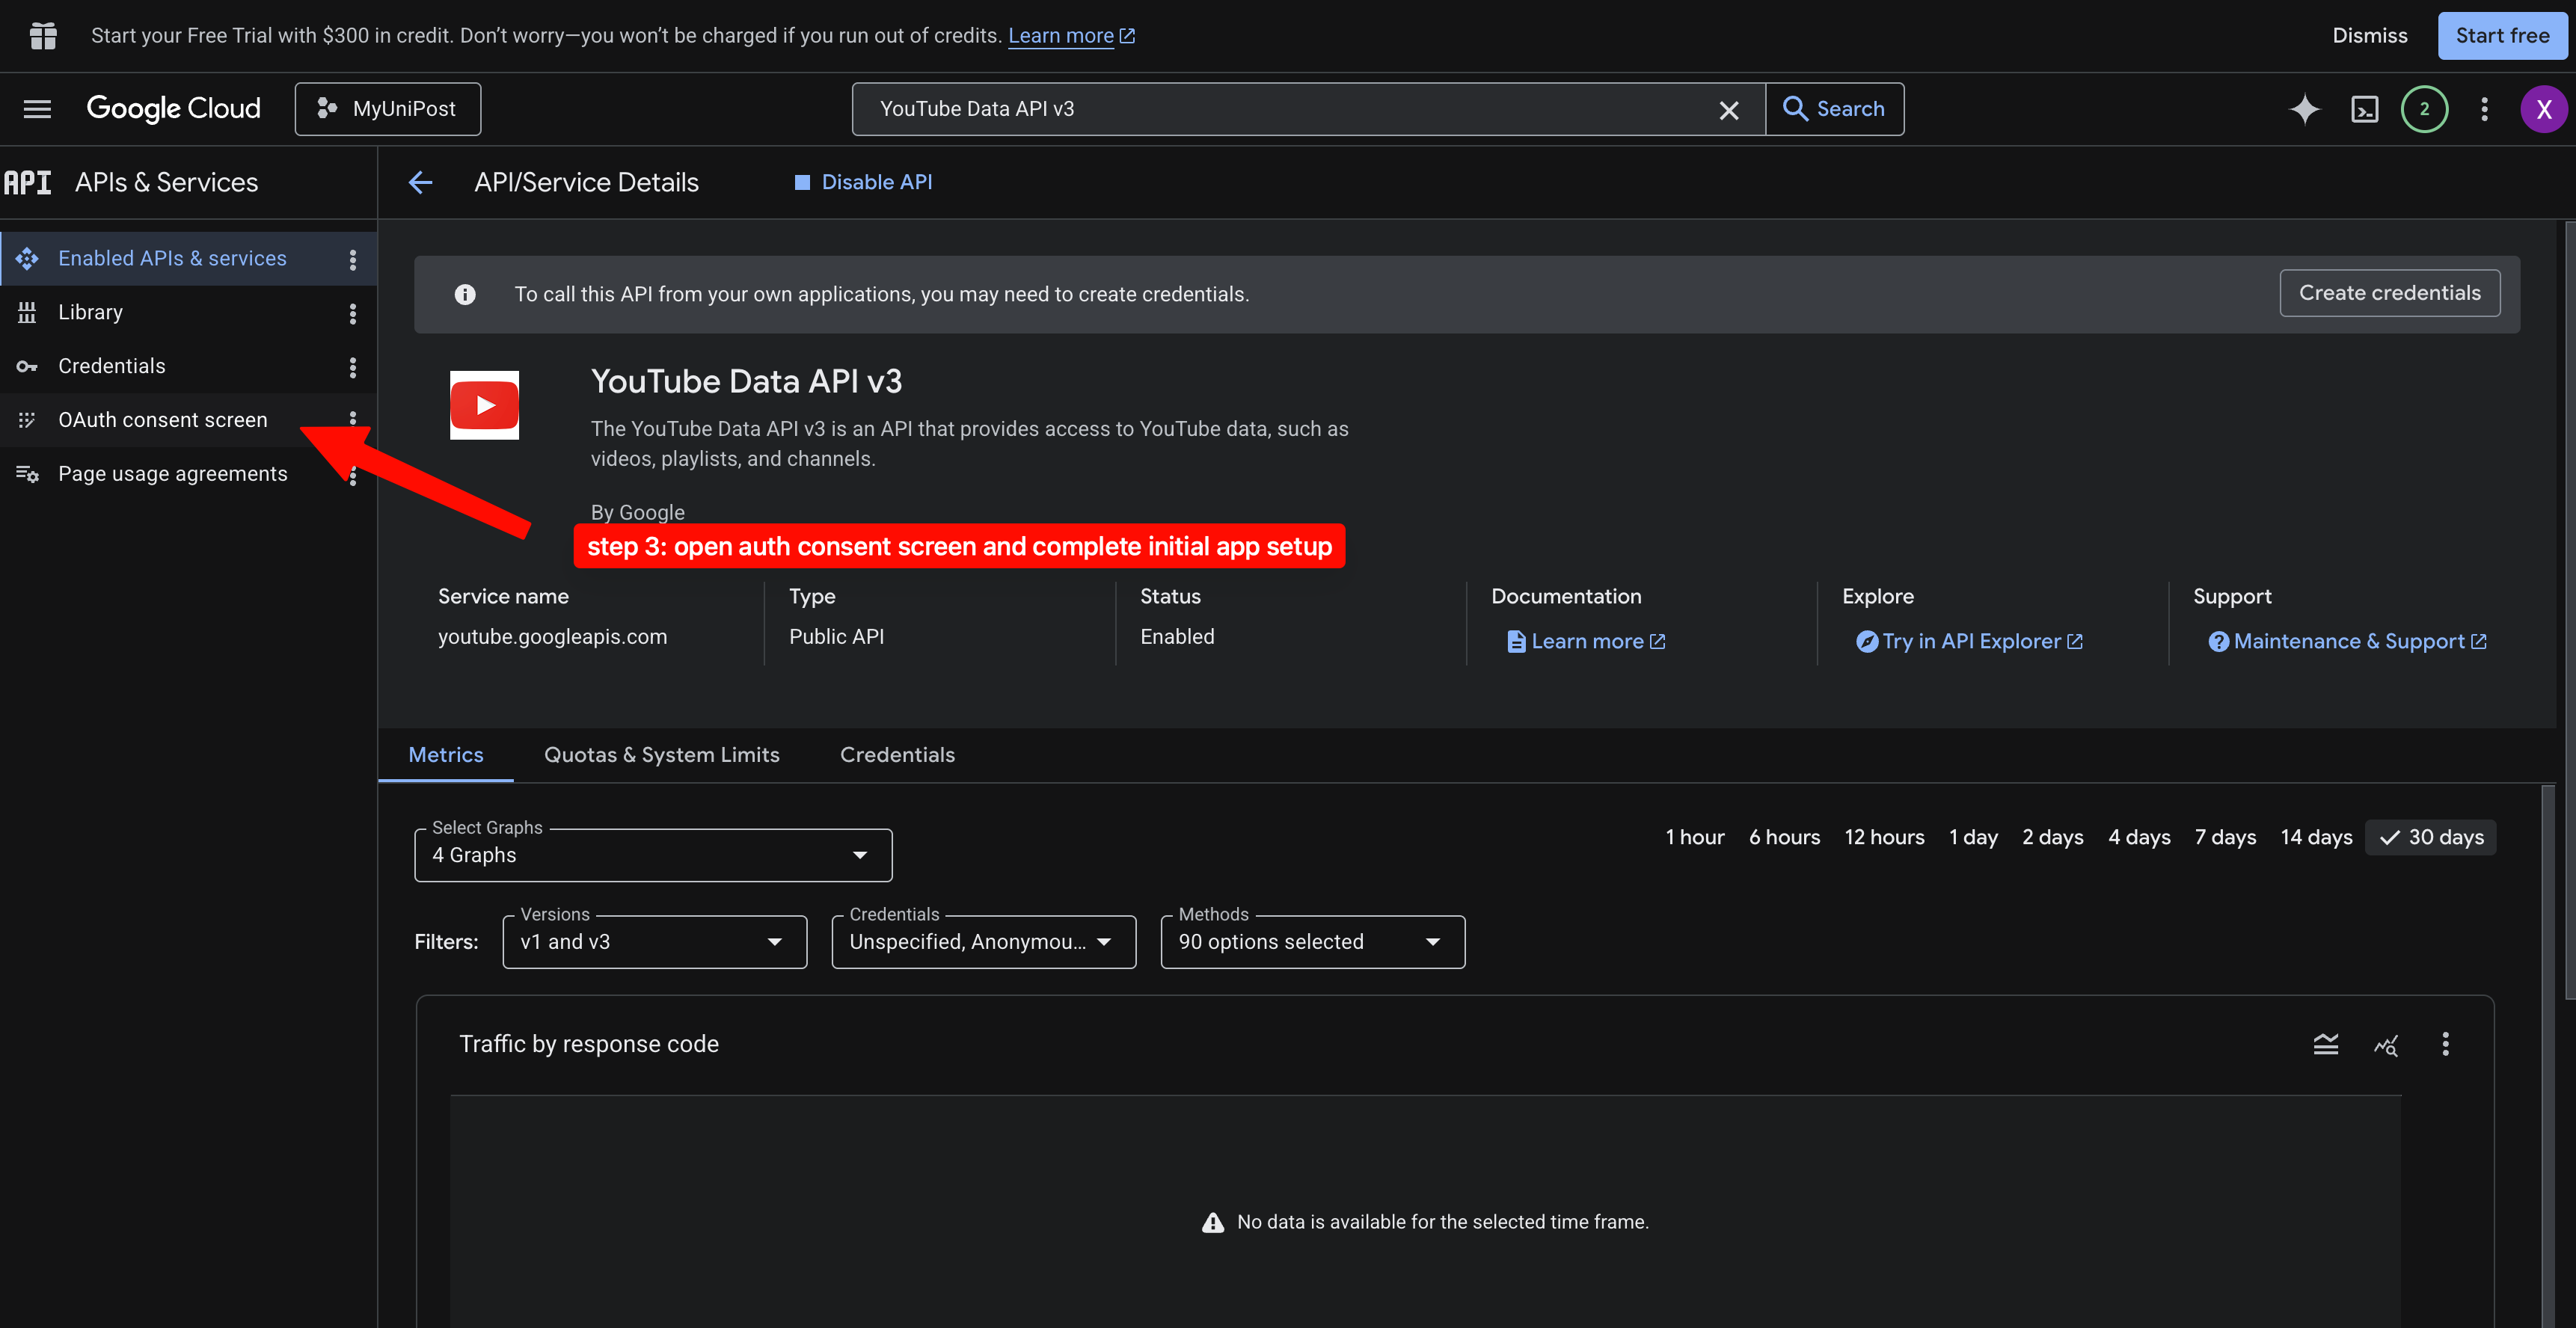This screenshot has width=2576, height=1328.
Task: Open notifications badge showing 2
Action: 2424,109
